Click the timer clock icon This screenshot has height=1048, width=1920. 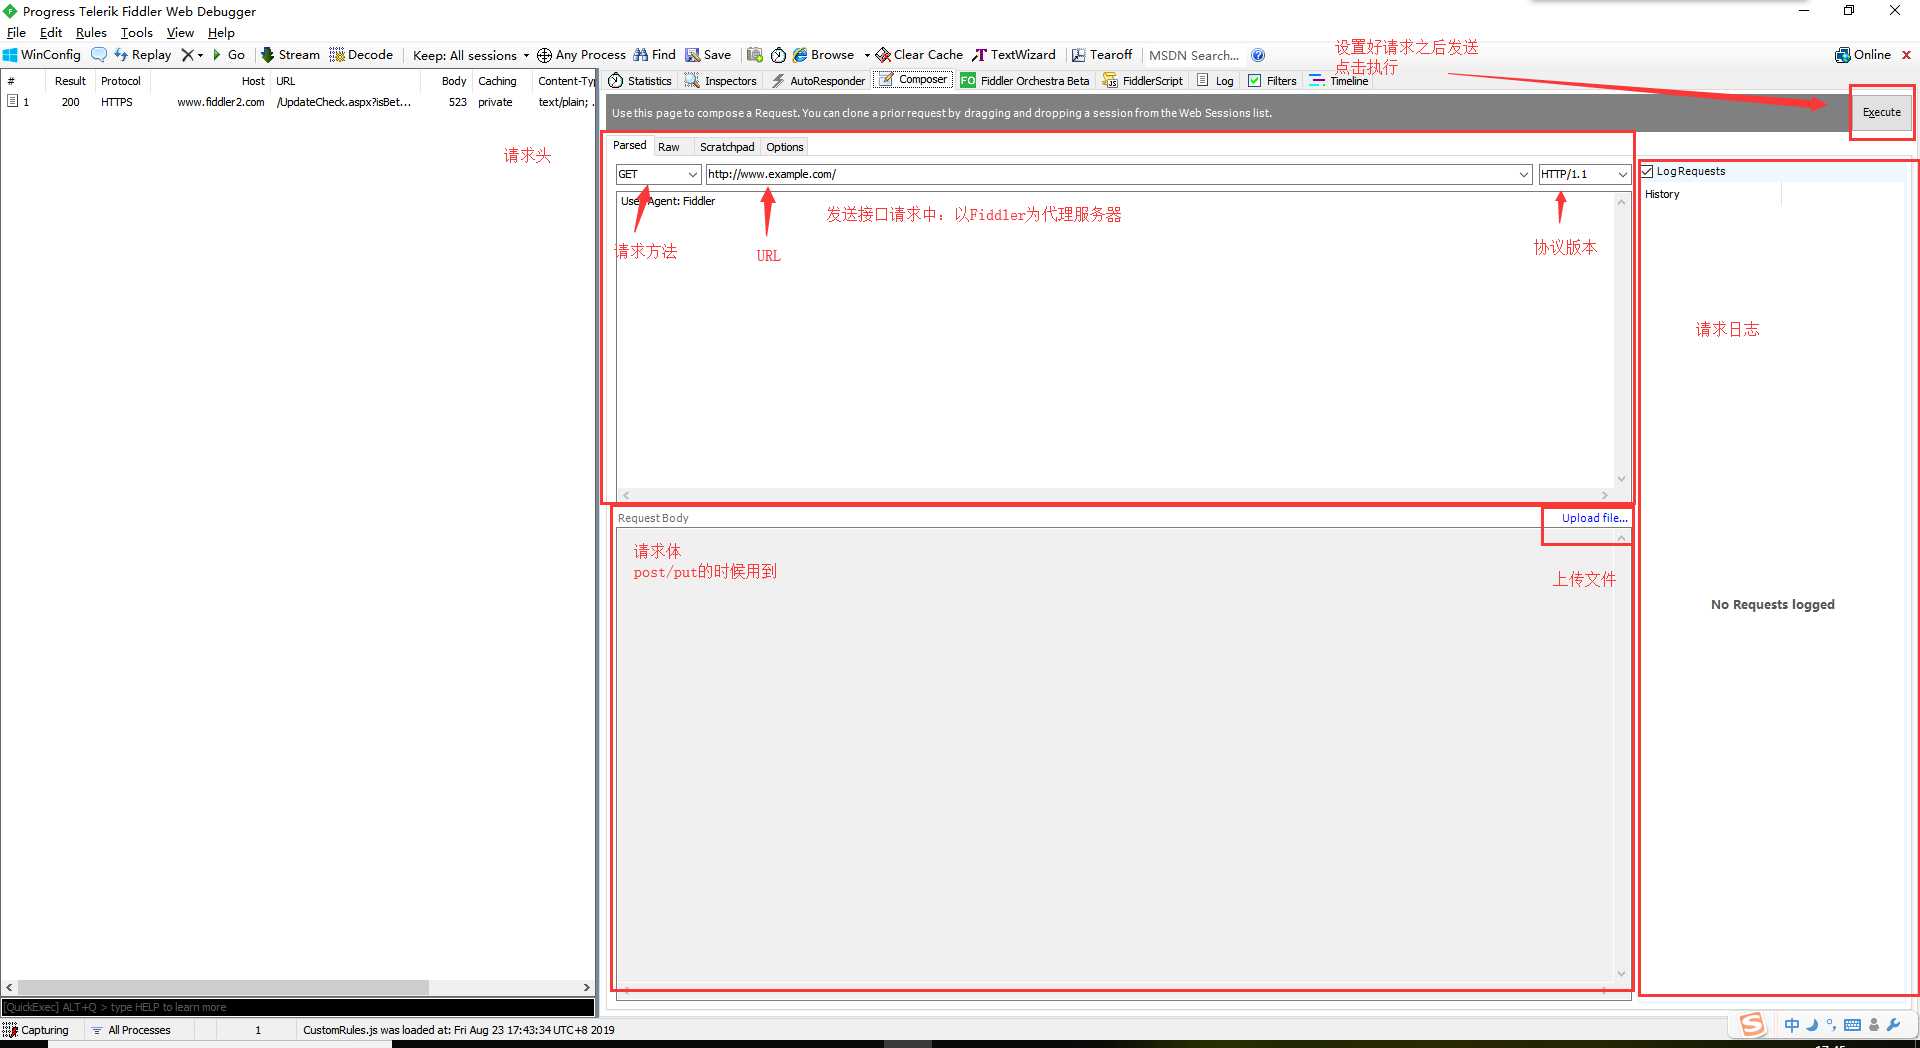[x=778, y=55]
